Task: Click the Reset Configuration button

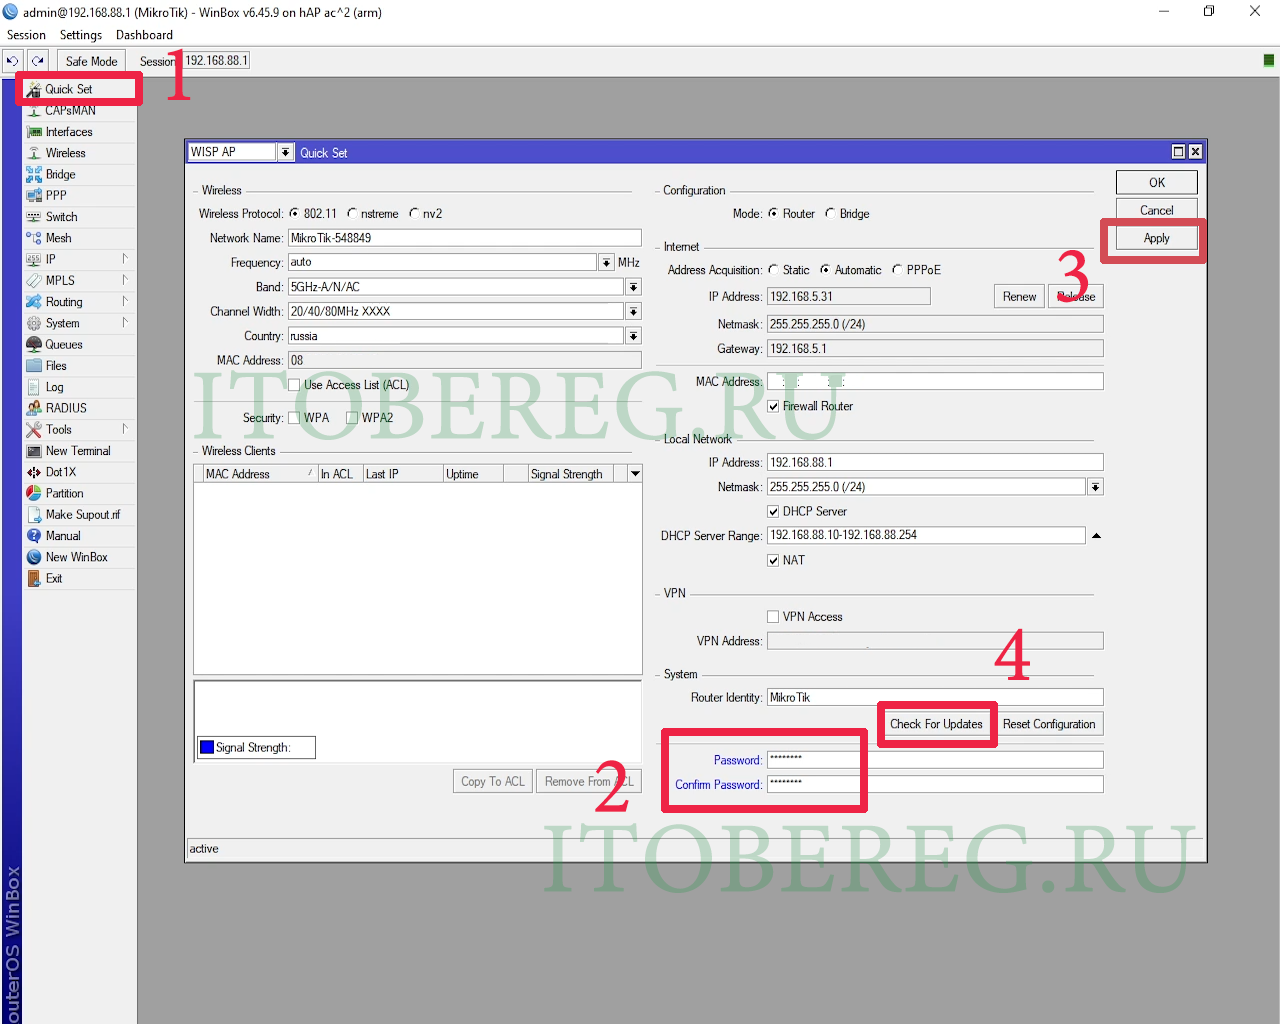Action: click(1049, 724)
